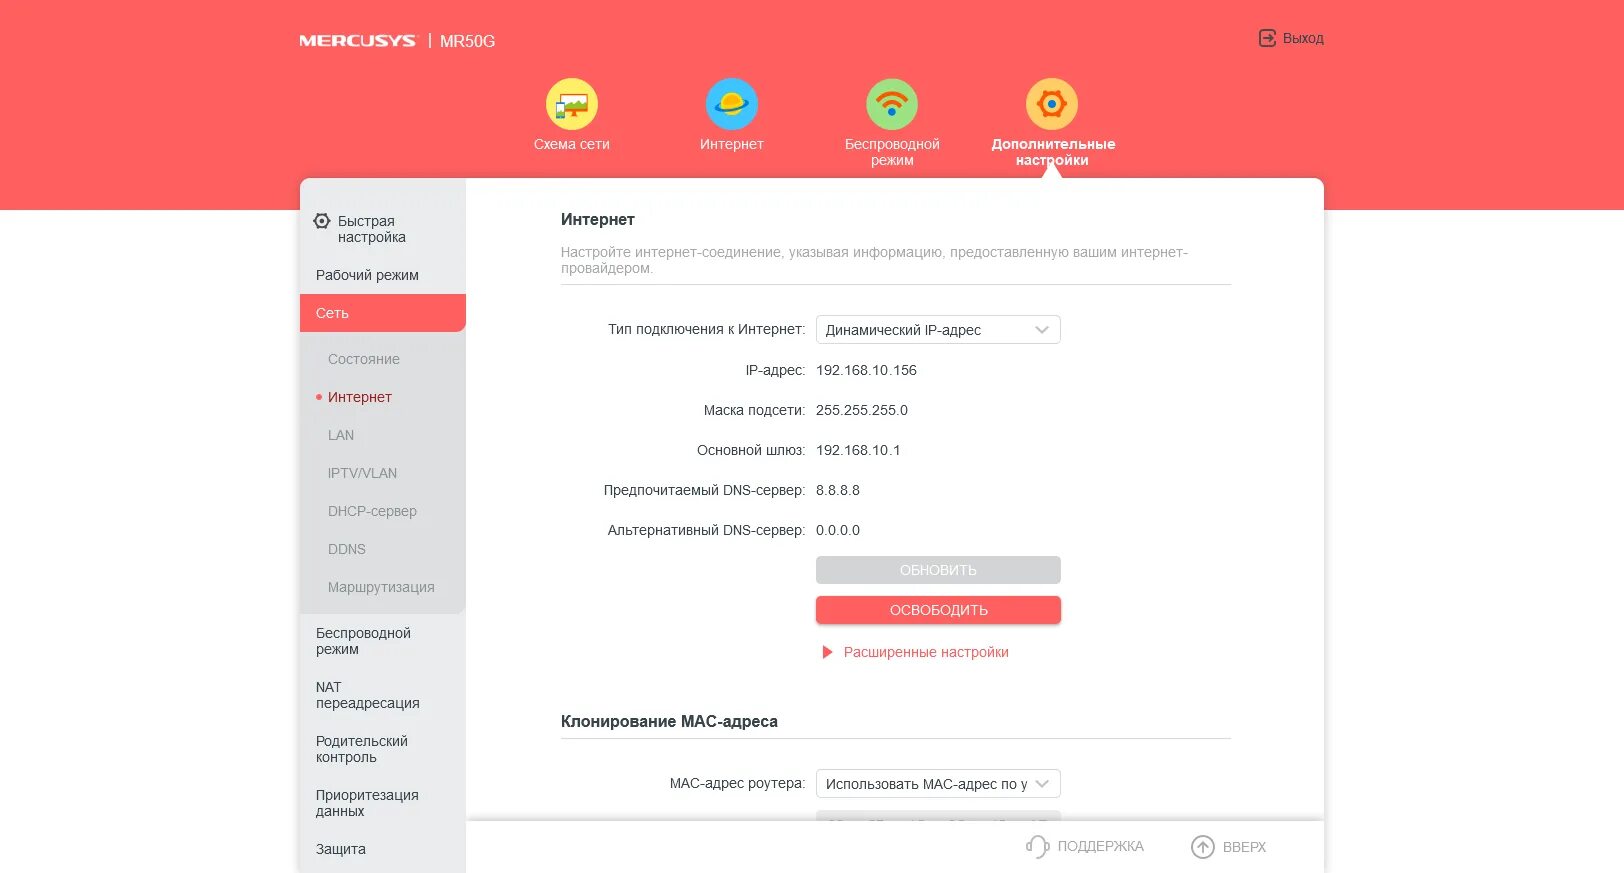Click the Быстрая настройка gear icon in sidebar

click(x=322, y=221)
